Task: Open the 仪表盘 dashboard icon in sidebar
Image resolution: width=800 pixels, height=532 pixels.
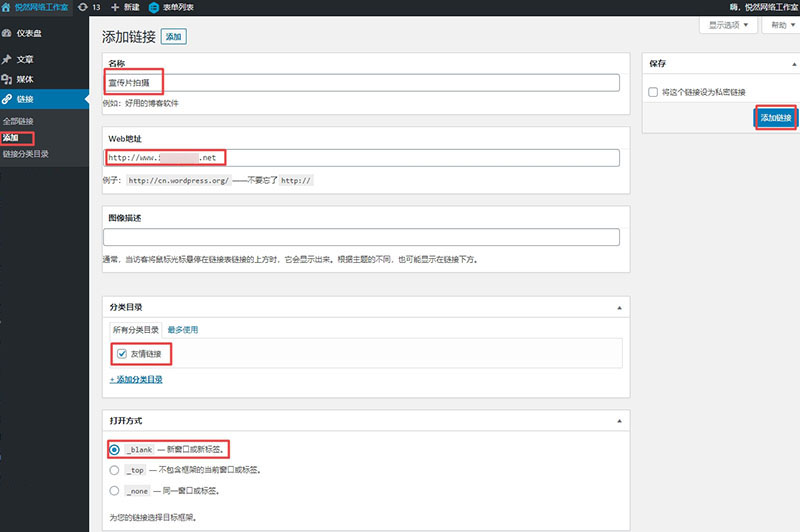Action: click(x=8, y=33)
